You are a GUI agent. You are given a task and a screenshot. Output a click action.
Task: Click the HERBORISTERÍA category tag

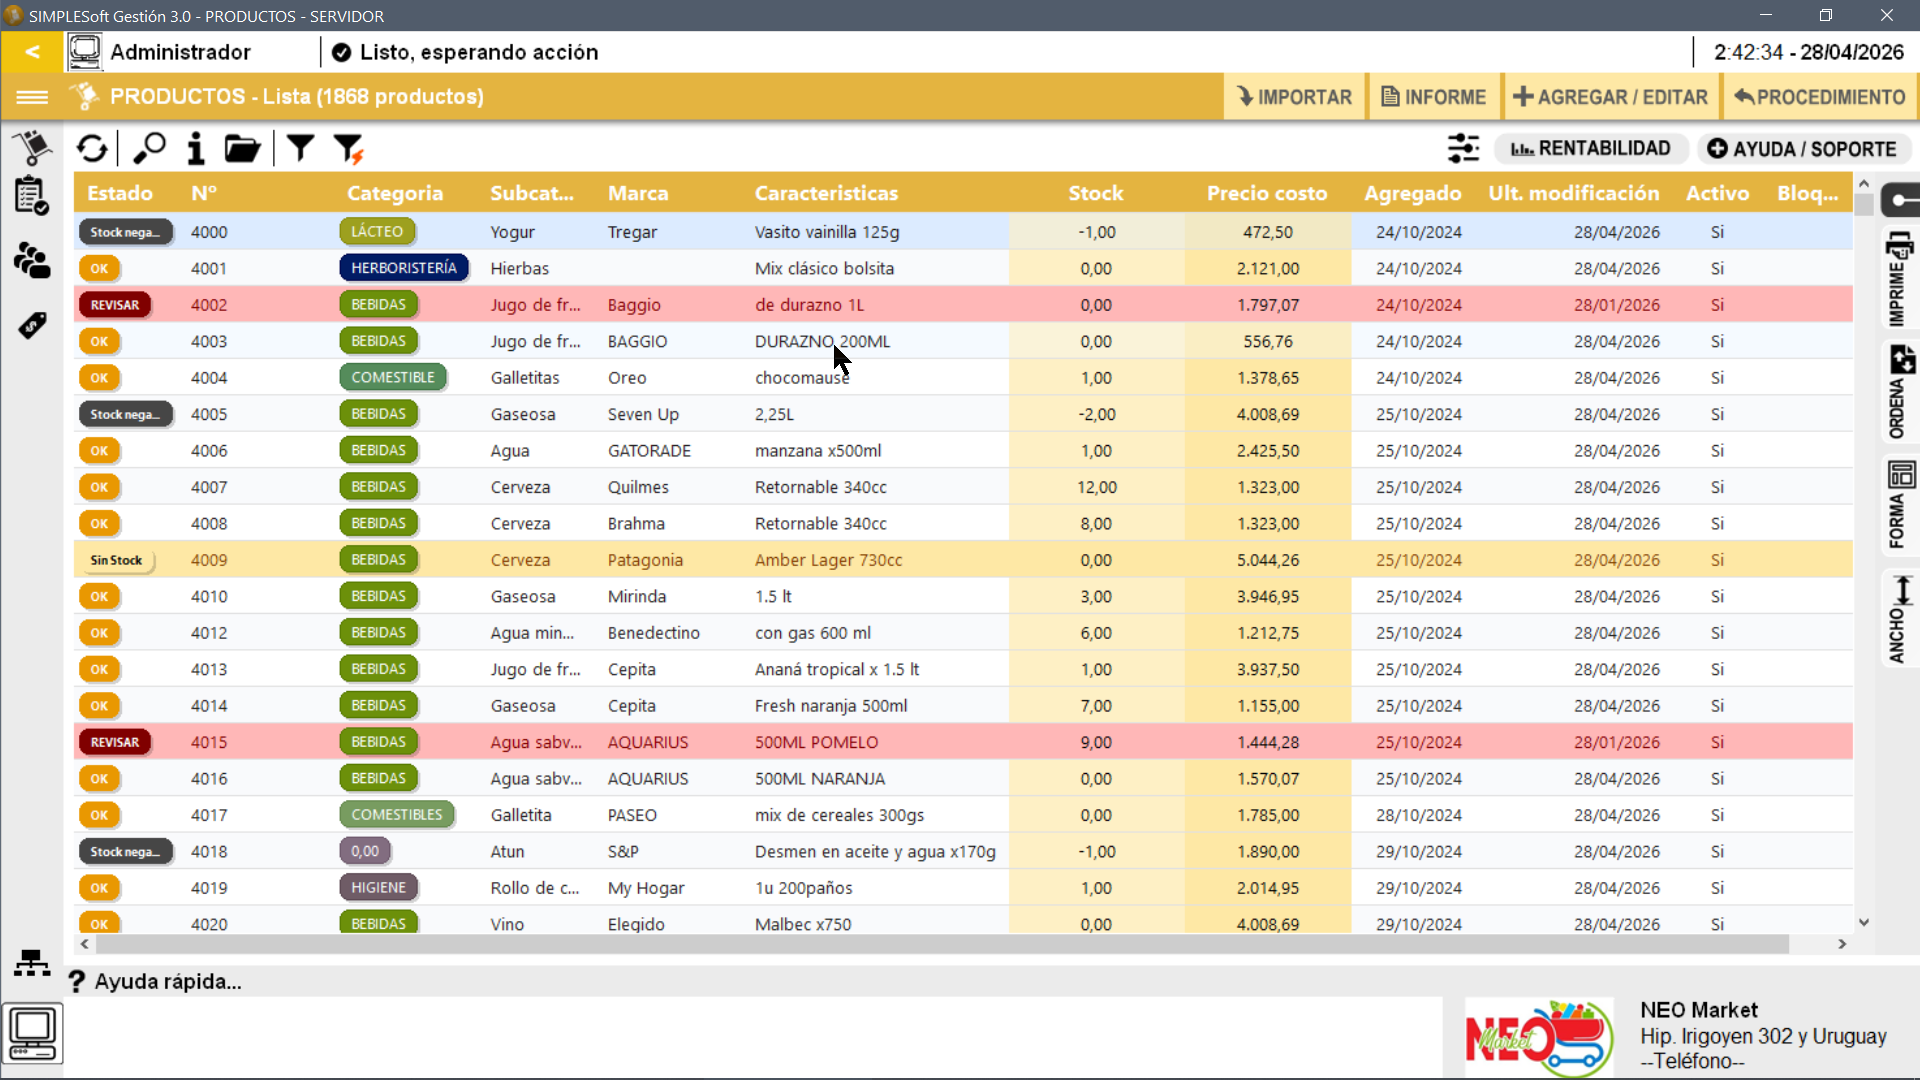click(404, 268)
